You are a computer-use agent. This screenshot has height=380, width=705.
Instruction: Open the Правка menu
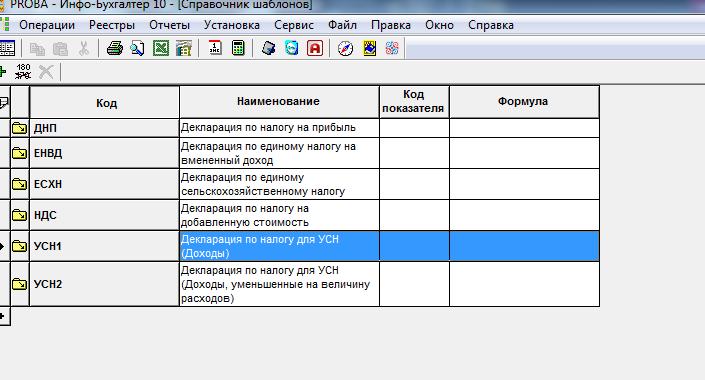pos(391,25)
